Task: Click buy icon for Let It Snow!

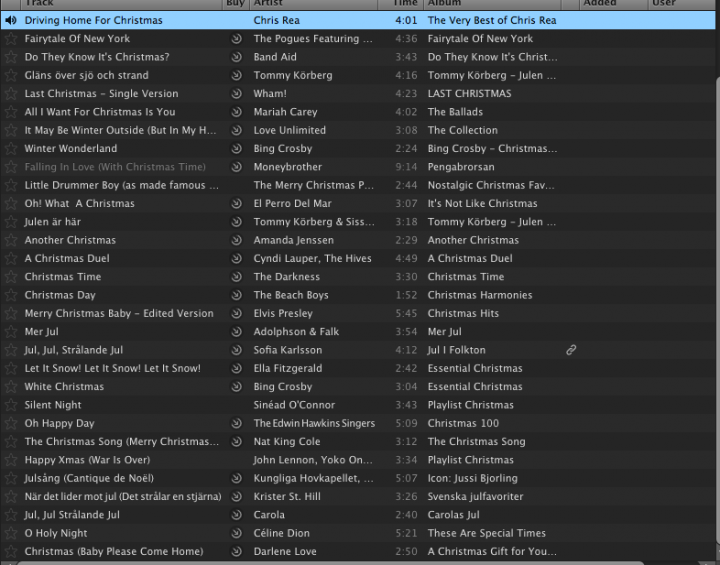Action: 236,368
